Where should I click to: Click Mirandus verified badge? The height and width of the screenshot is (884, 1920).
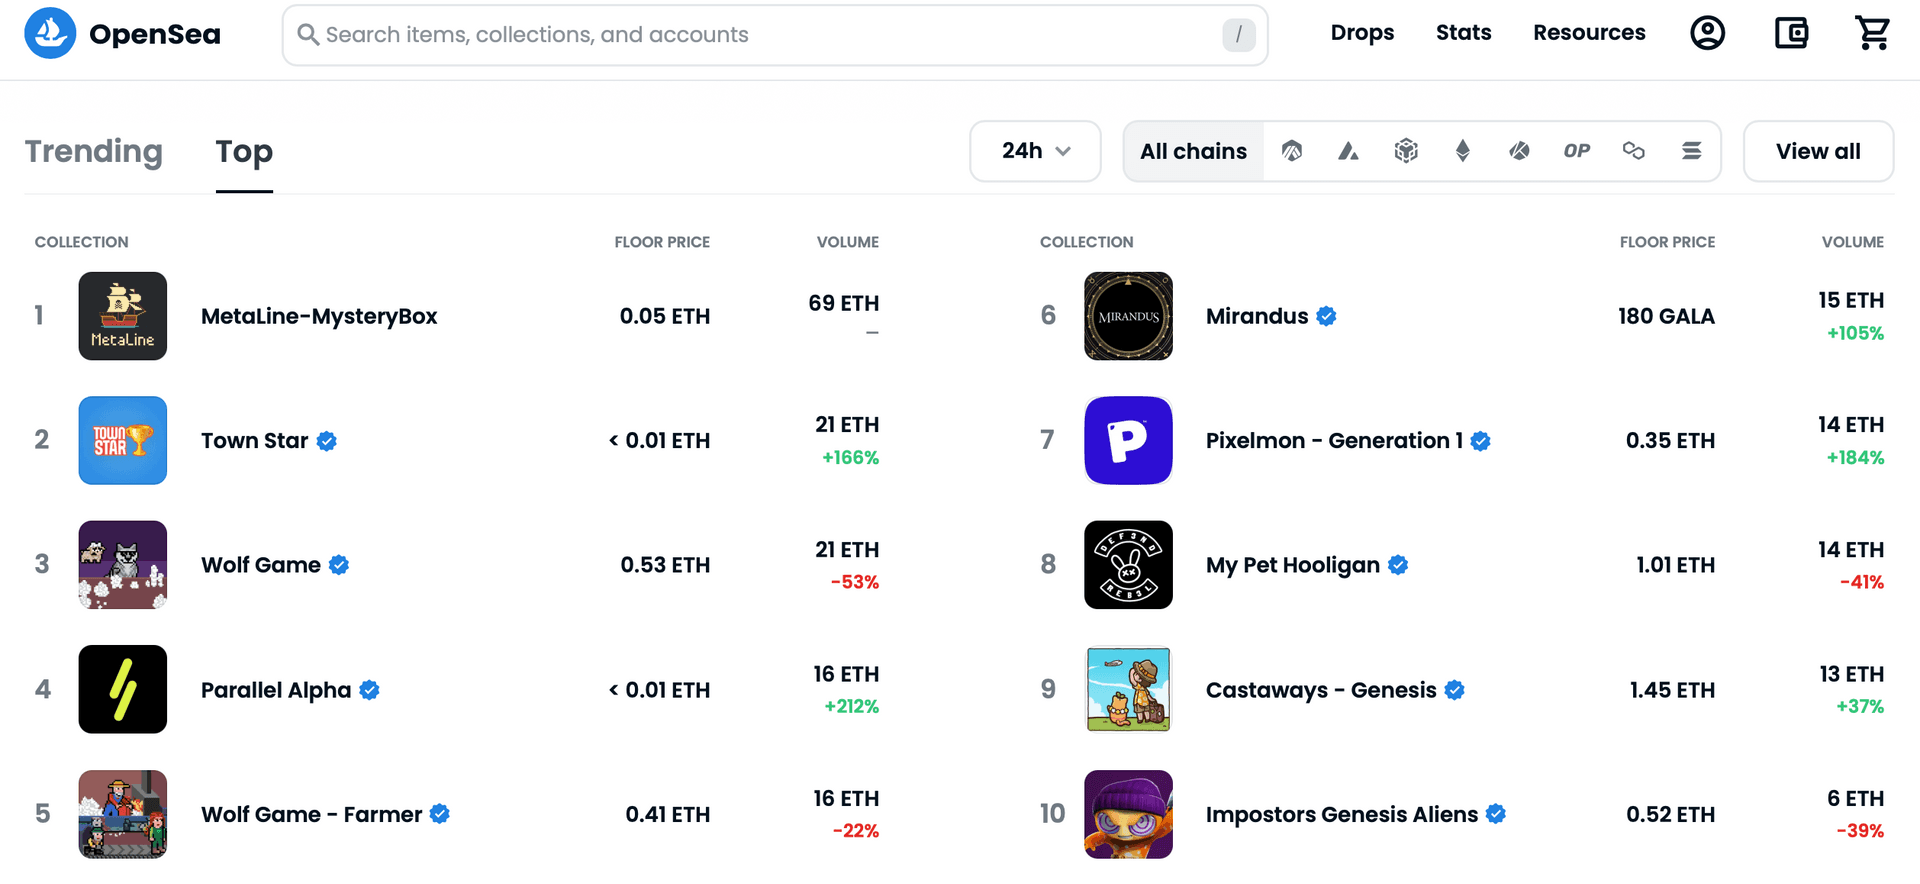pyautogui.click(x=1327, y=316)
